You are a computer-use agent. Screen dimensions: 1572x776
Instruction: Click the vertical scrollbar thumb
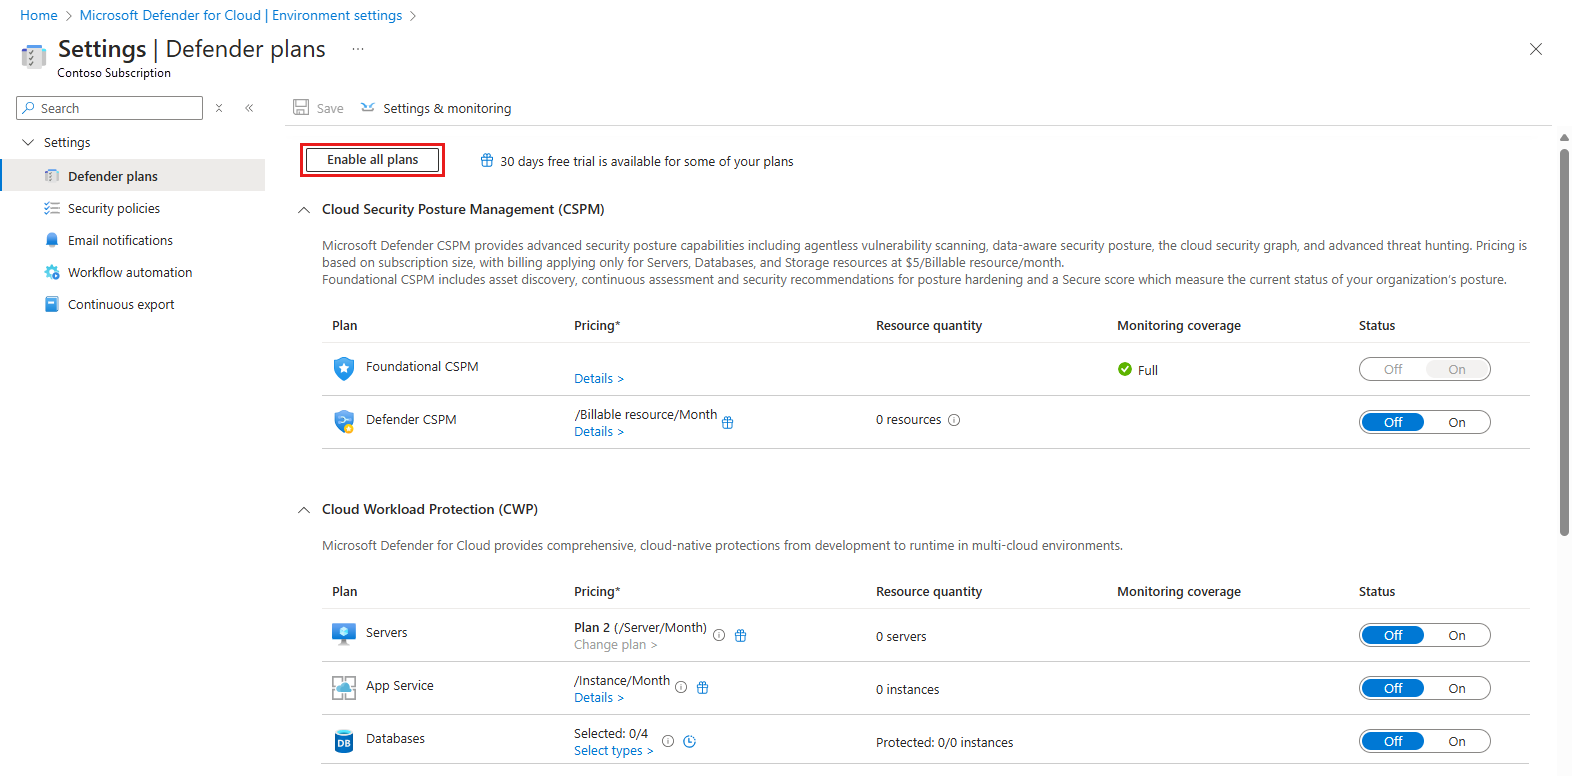(1564, 342)
